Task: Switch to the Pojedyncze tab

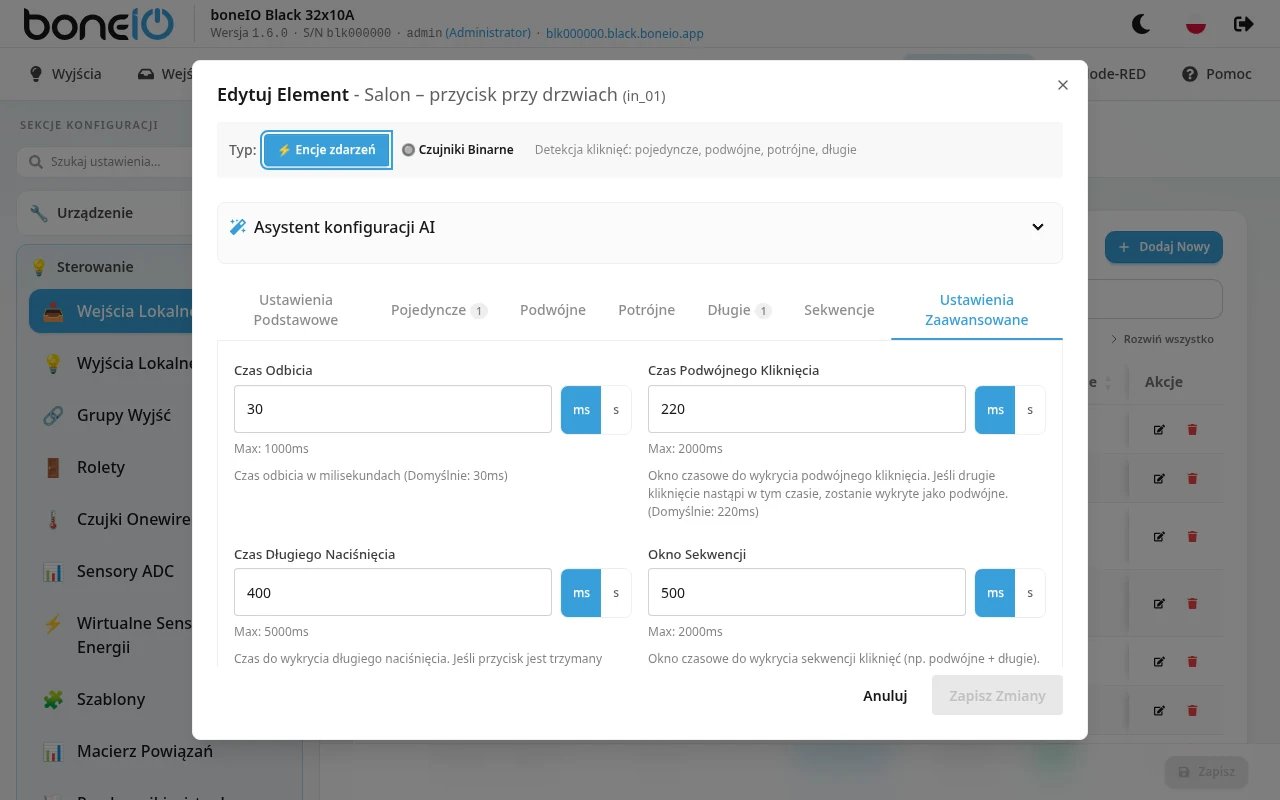Action: click(x=439, y=310)
